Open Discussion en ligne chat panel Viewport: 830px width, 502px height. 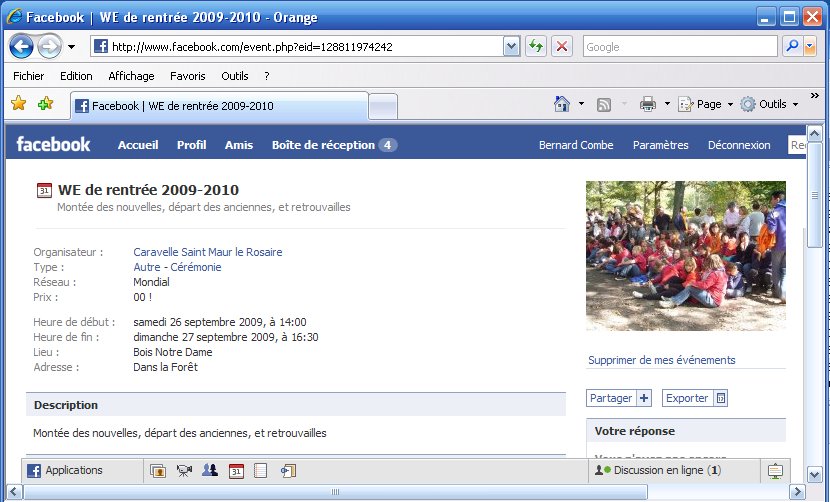click(674, 470)
